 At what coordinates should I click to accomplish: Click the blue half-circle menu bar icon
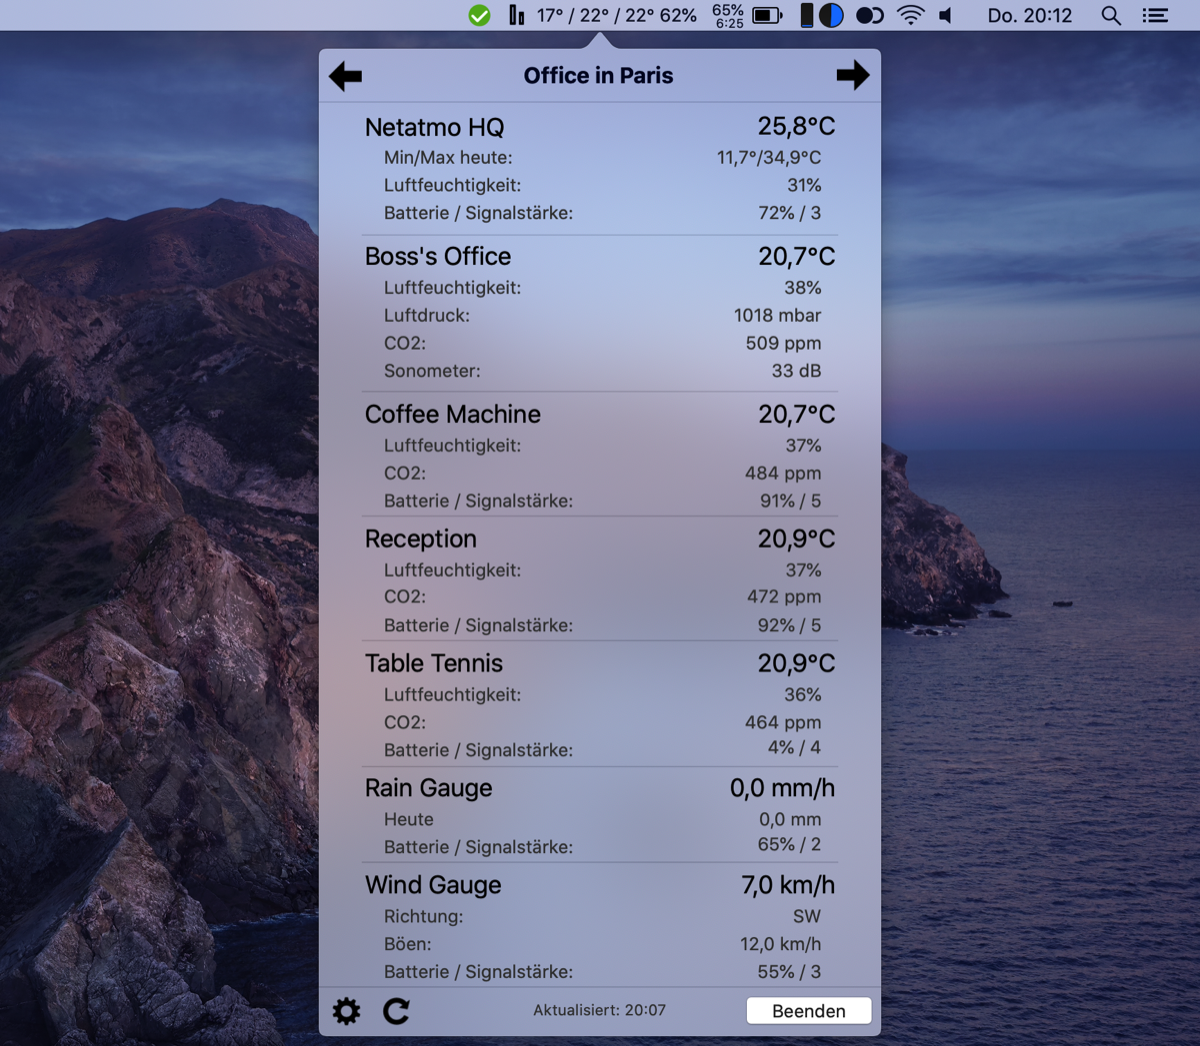(x=831, y=15)
